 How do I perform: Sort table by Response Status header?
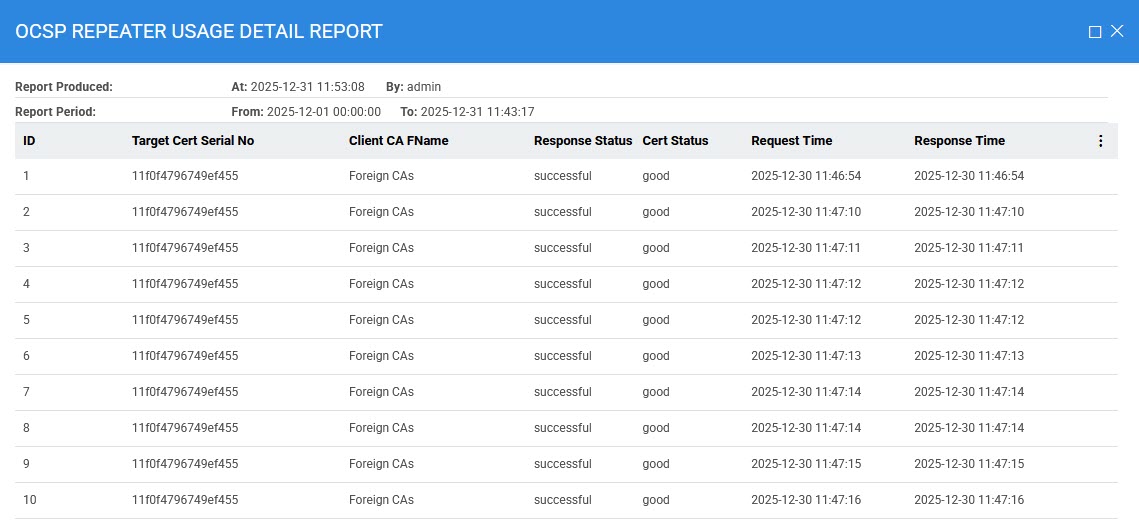pos(583,141)
